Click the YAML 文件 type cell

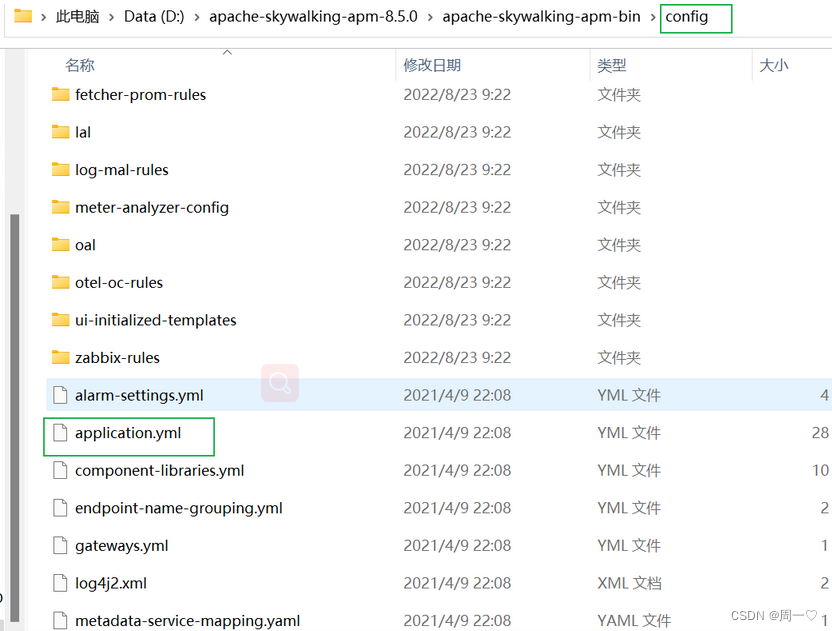coord(634,621)
